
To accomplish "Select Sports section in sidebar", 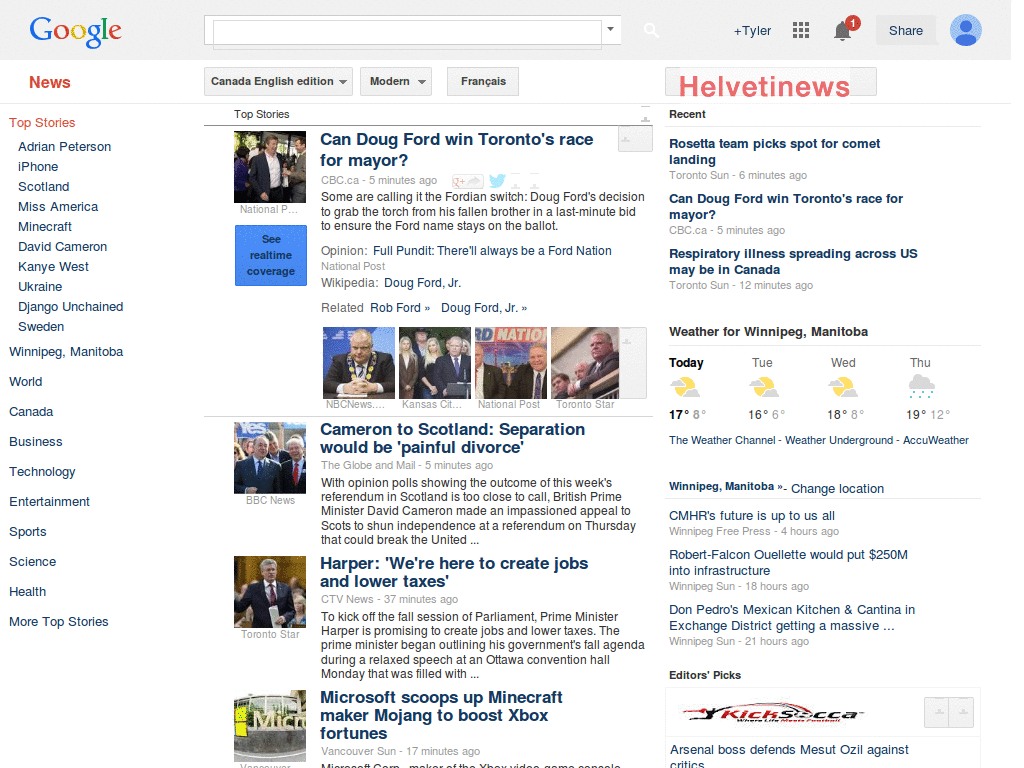I will [x=28, y=532].
